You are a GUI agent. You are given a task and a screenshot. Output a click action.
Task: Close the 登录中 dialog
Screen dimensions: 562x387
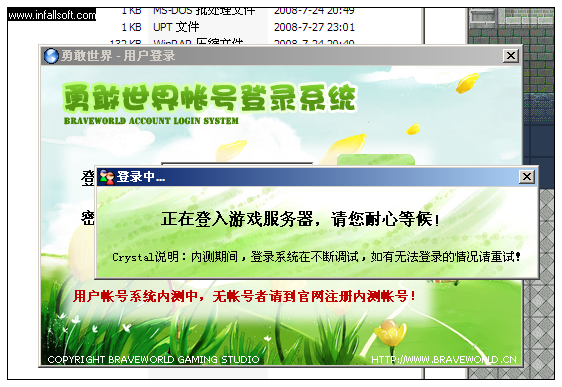point(527,177)
